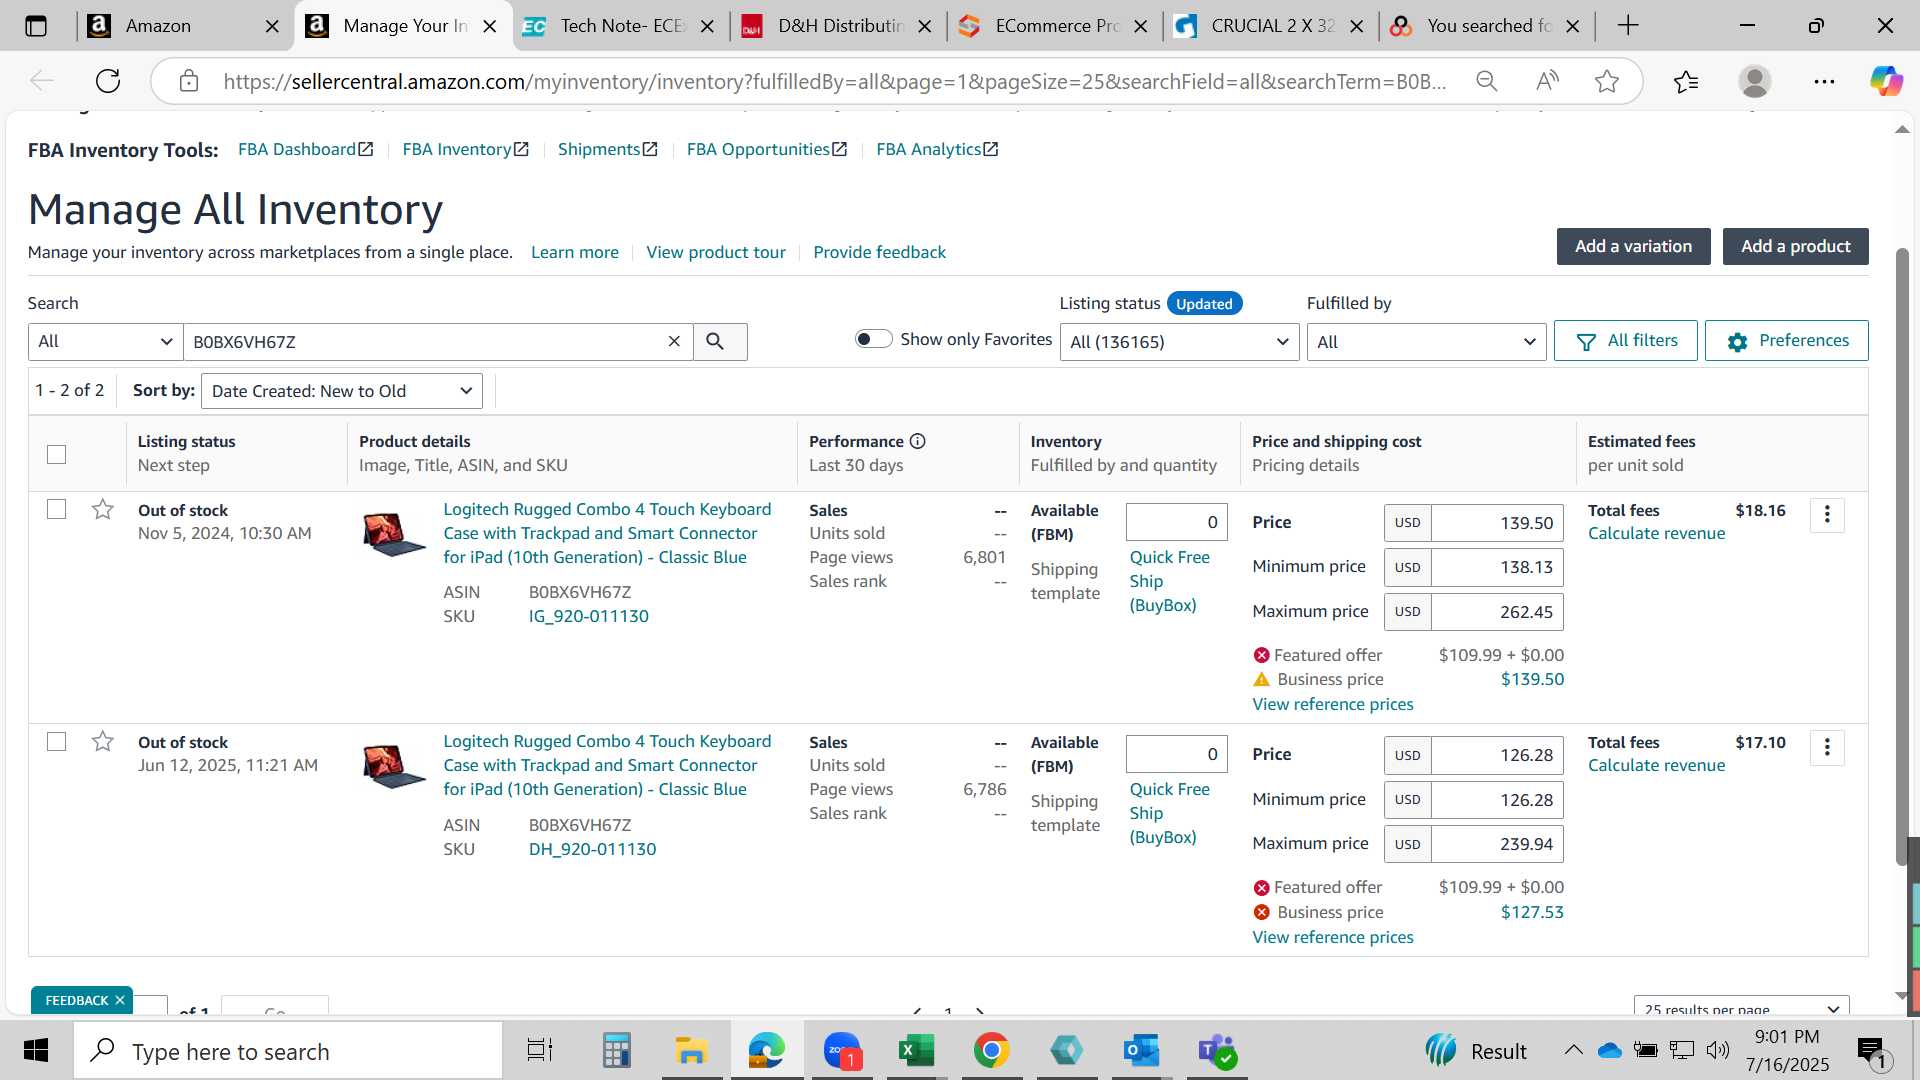
Task: Switch to Tech Note- ECE tab
Action: tap(621, 26)
